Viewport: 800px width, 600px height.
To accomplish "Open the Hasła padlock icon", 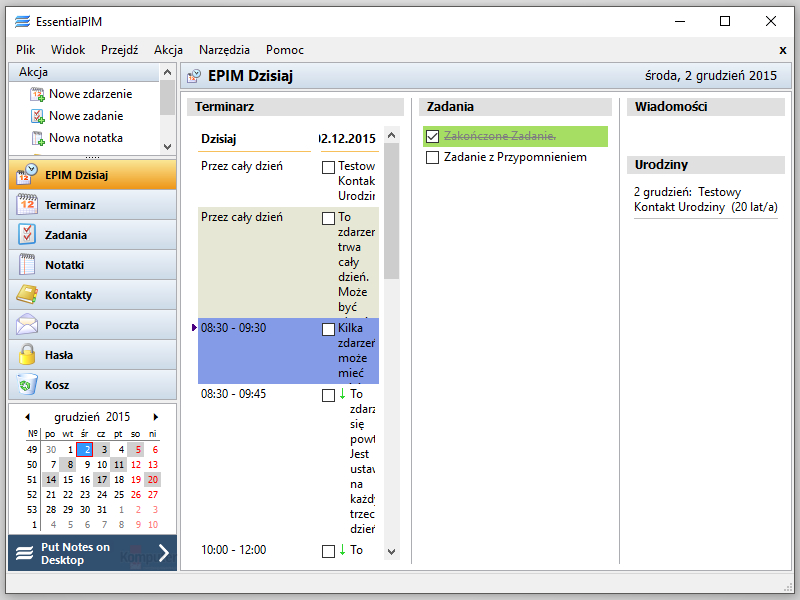I will 27,355.
